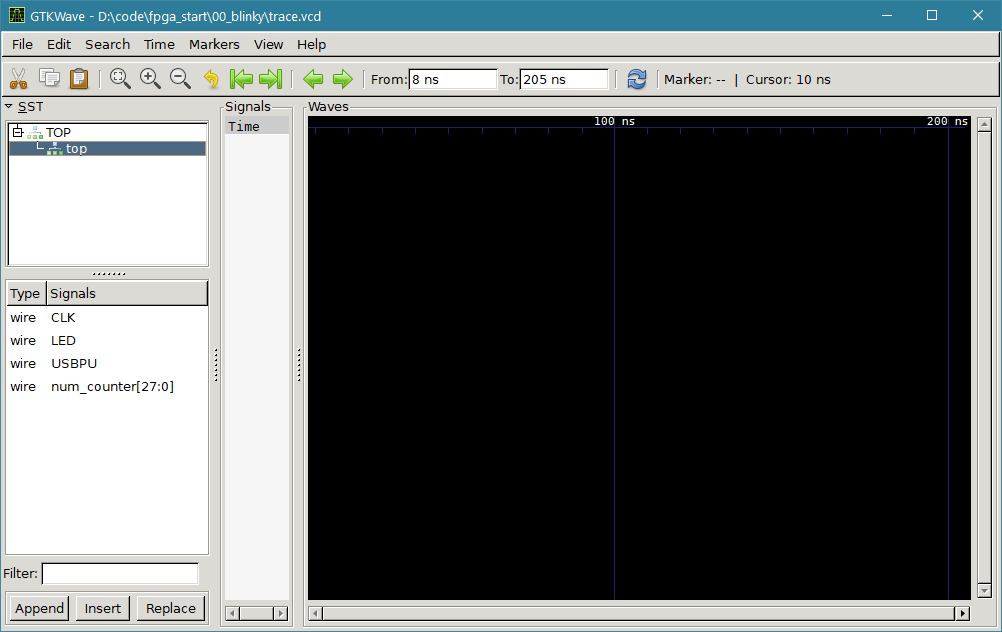Click the Append button

pos(39,608)
